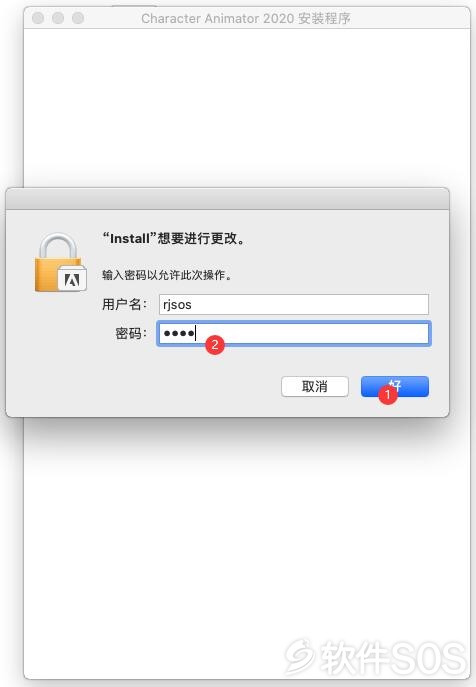Close the installer window with first button
The height and width of the screenshot is (687, 476).
tap(38, 18)
